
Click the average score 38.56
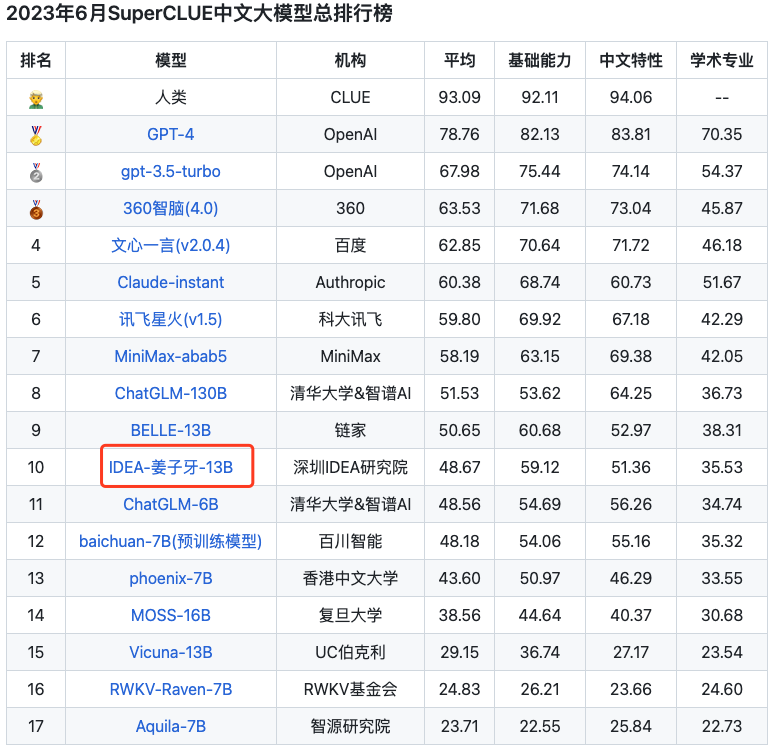pos(459,616)
